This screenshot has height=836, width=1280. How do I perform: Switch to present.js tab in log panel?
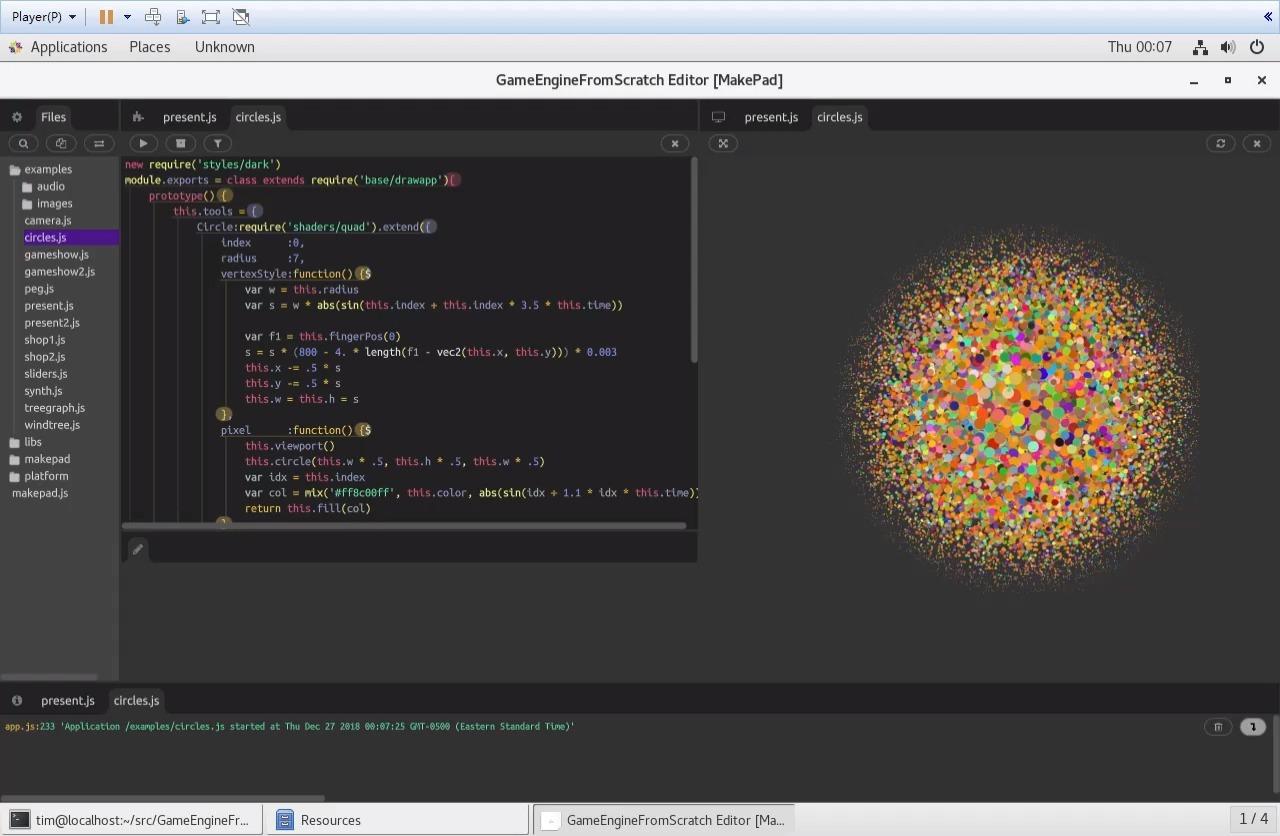[x=68, y=700]
